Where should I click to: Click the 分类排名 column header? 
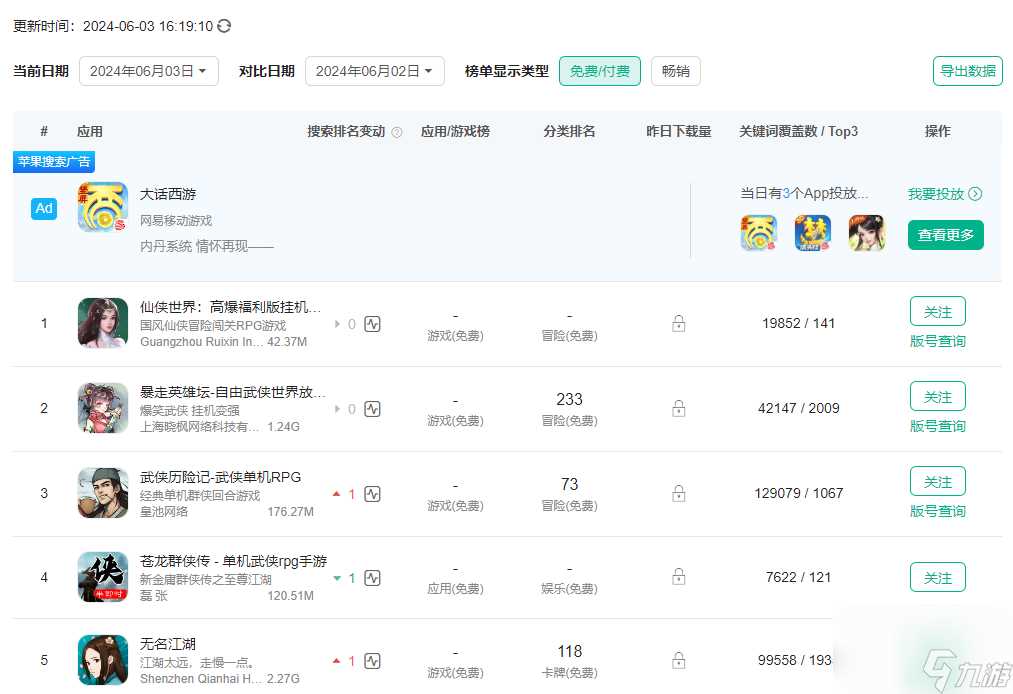click(x=569, y=131)
